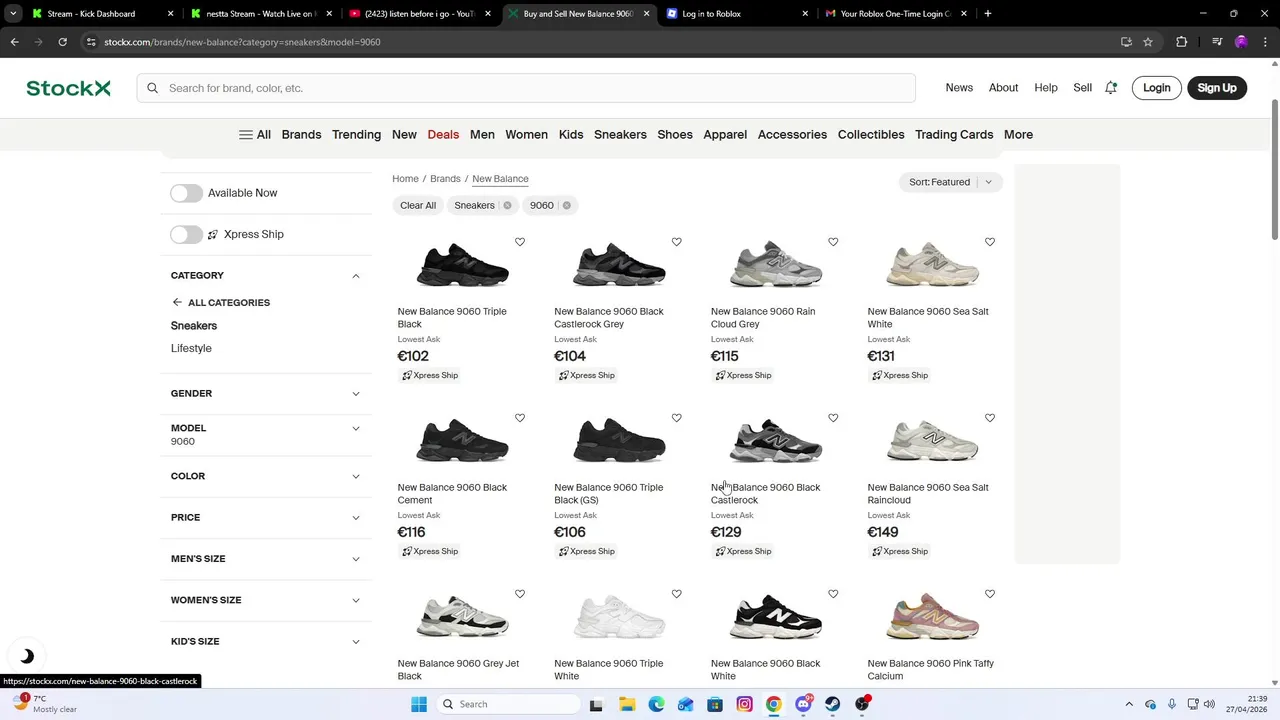1280x720 pixels.
Task: Favorite the 9060 Triple Black (GS) heart
Action: pos(677,418)
